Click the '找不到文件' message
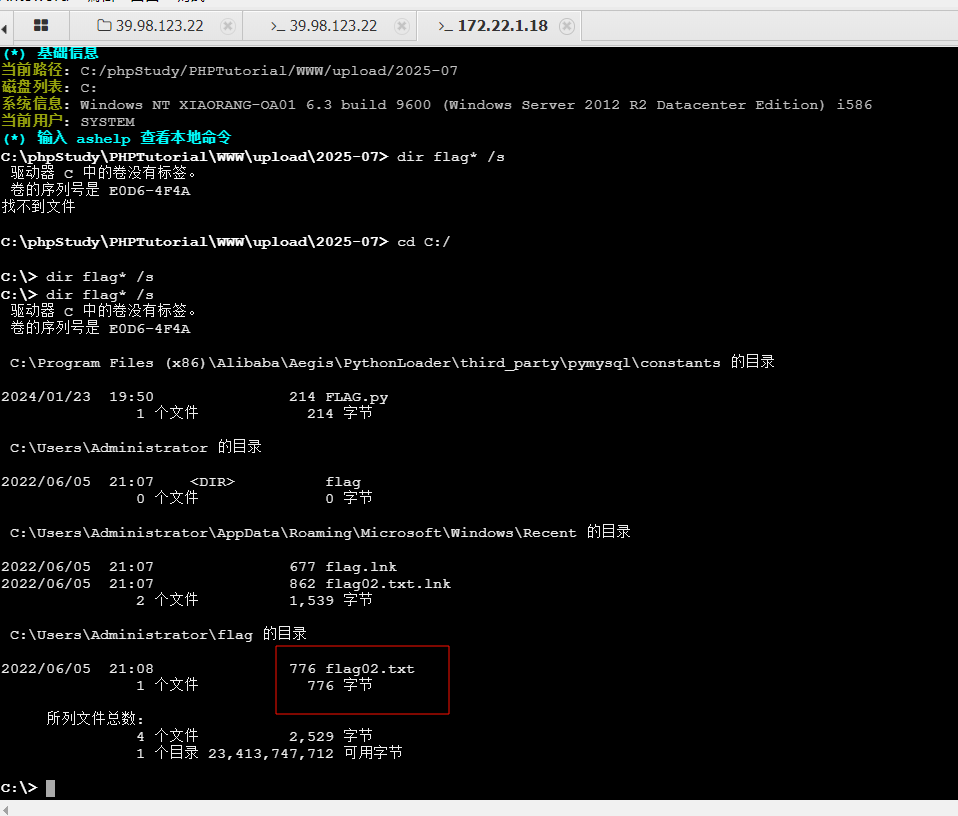The height and width of the screenshot is (816, 958). (x=38, y=207)
